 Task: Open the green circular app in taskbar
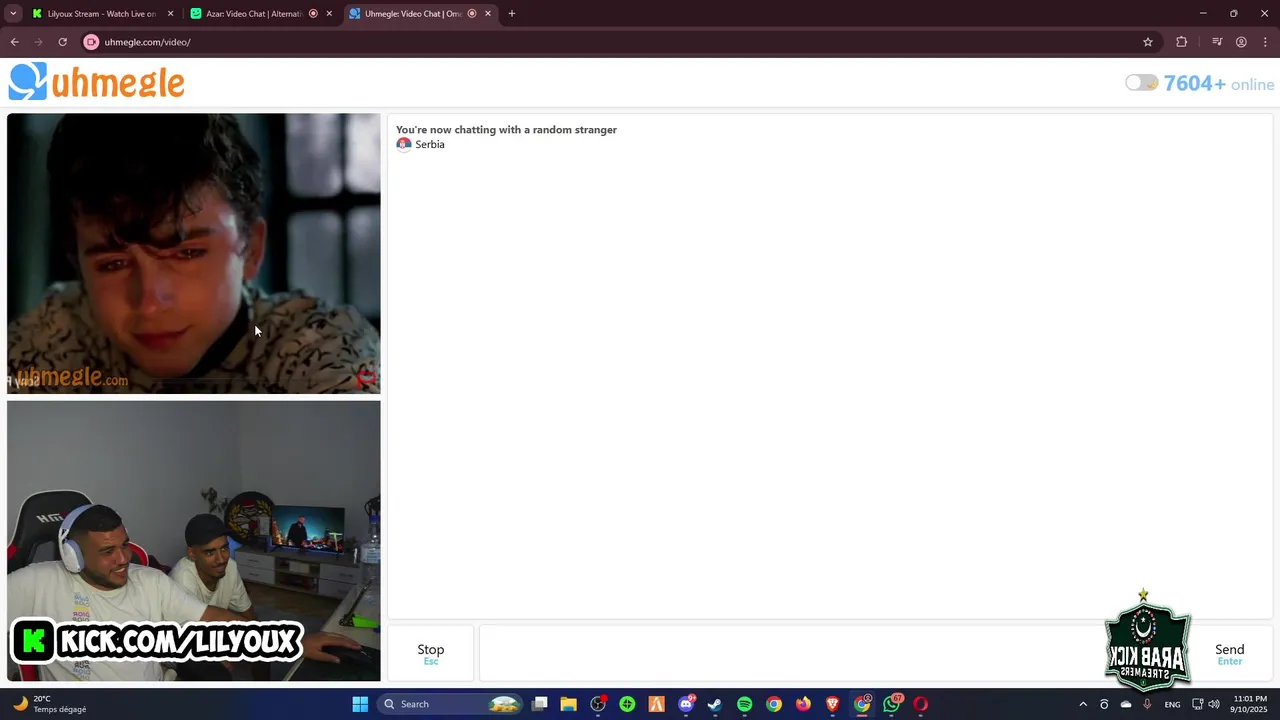627,704
